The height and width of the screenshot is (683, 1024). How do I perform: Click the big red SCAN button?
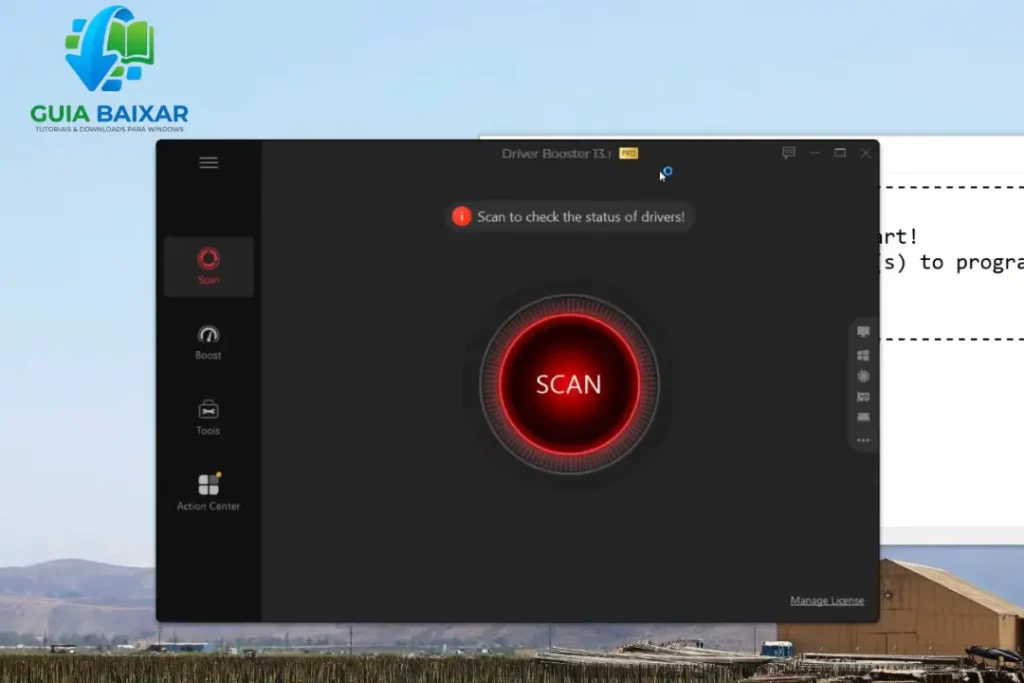coord(569,385)
